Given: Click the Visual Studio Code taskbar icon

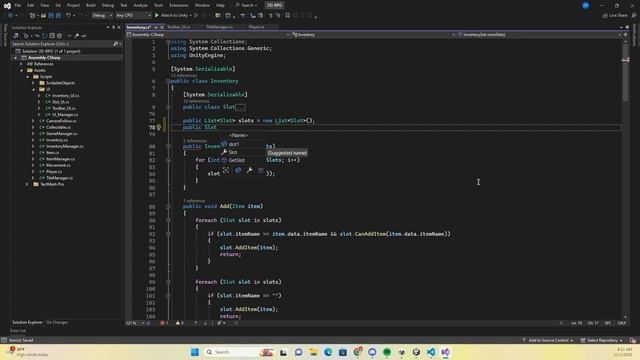Looking at the screenshot, I should click(x=431, y=352).
